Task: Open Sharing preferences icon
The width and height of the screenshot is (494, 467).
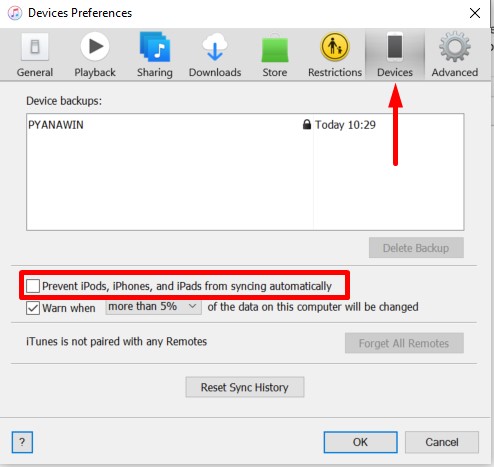Action: point(155,47)
